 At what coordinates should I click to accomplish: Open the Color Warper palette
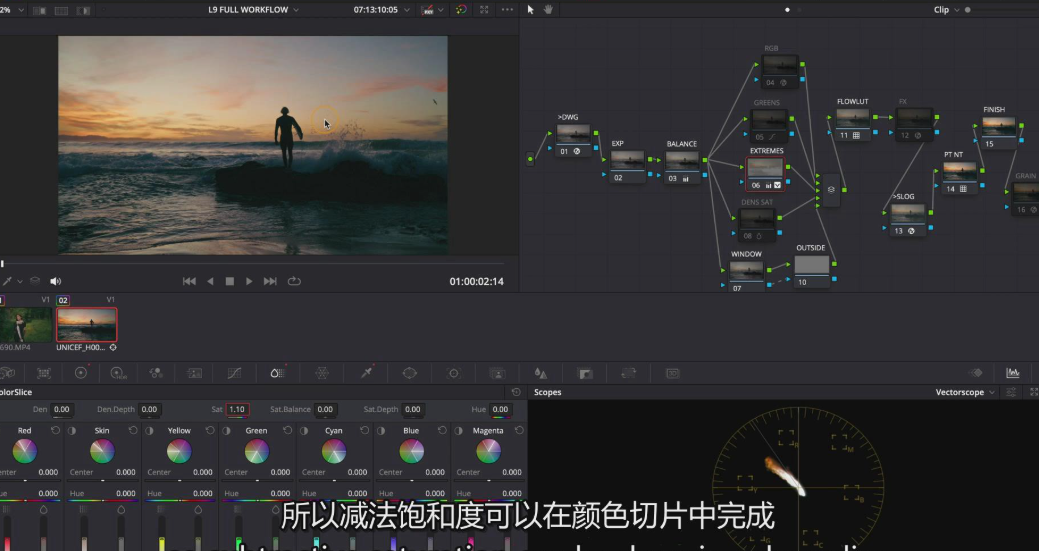coord(322,374)
